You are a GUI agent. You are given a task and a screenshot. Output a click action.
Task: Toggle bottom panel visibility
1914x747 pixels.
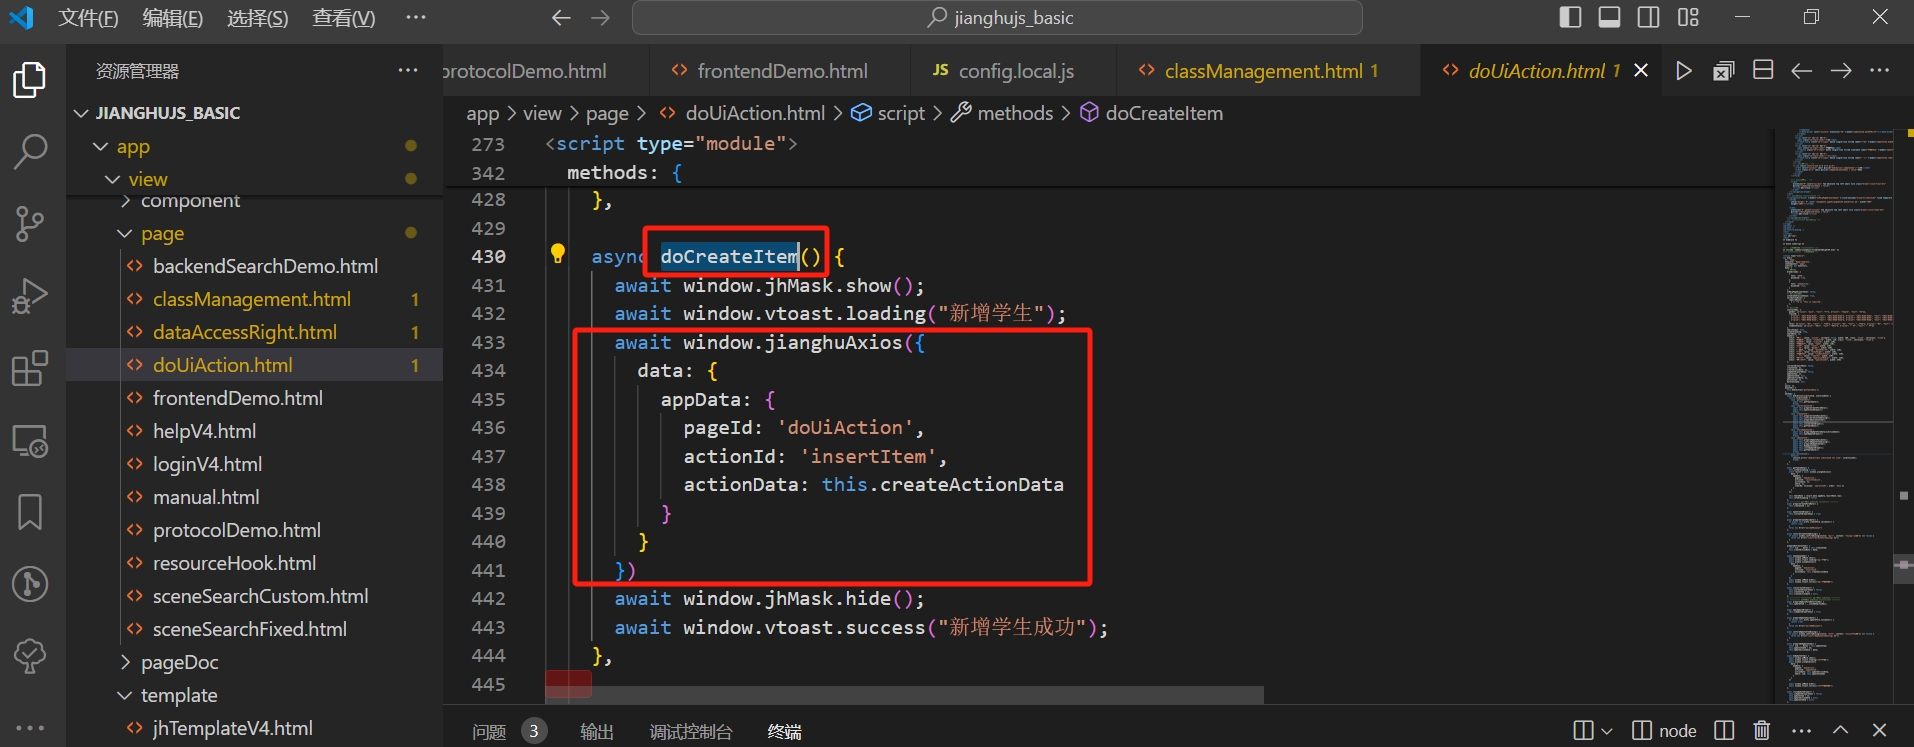click(1609, 17)
